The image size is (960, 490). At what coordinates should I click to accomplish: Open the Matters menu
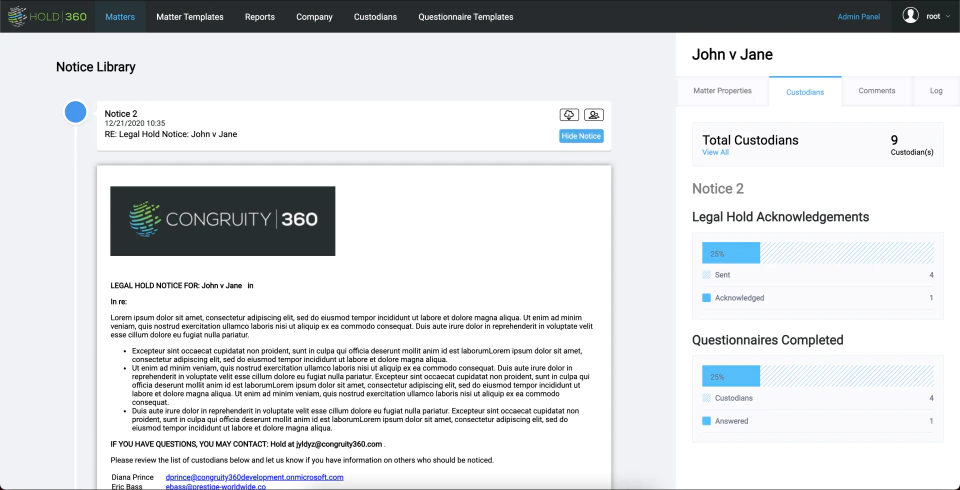click(x=120, y=17)
